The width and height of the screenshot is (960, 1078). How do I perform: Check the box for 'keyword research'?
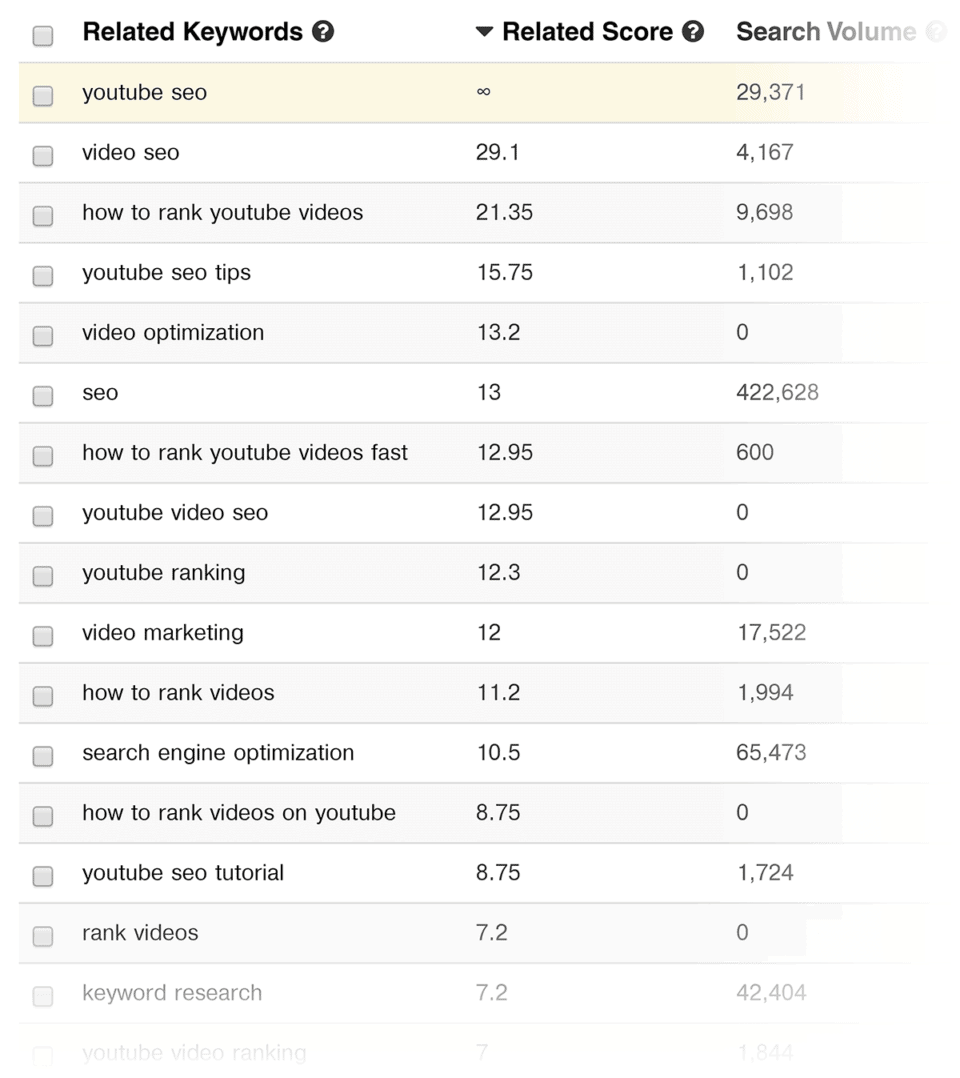coord(42,995)
